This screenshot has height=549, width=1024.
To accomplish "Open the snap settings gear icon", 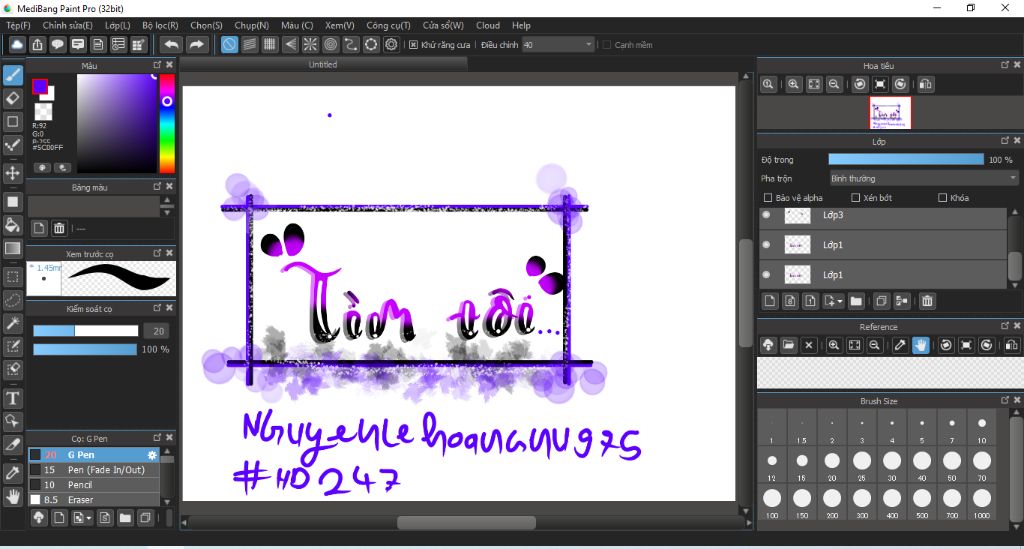I will click(391, 44).
